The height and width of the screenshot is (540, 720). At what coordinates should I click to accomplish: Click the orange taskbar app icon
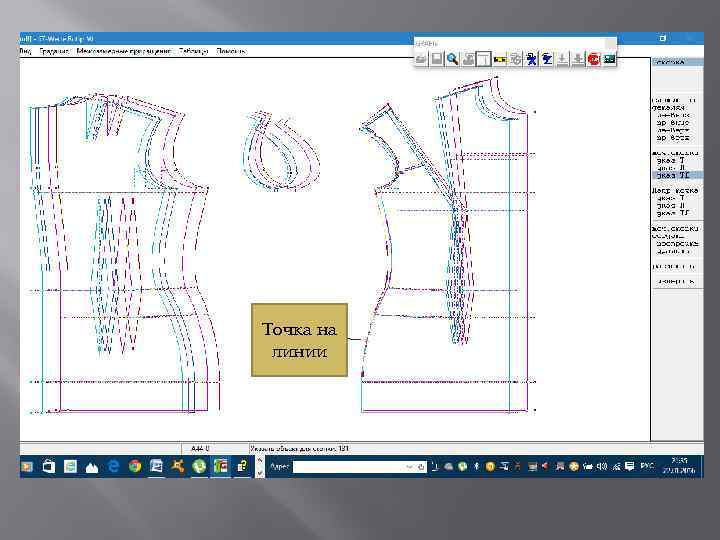[178, 467]
